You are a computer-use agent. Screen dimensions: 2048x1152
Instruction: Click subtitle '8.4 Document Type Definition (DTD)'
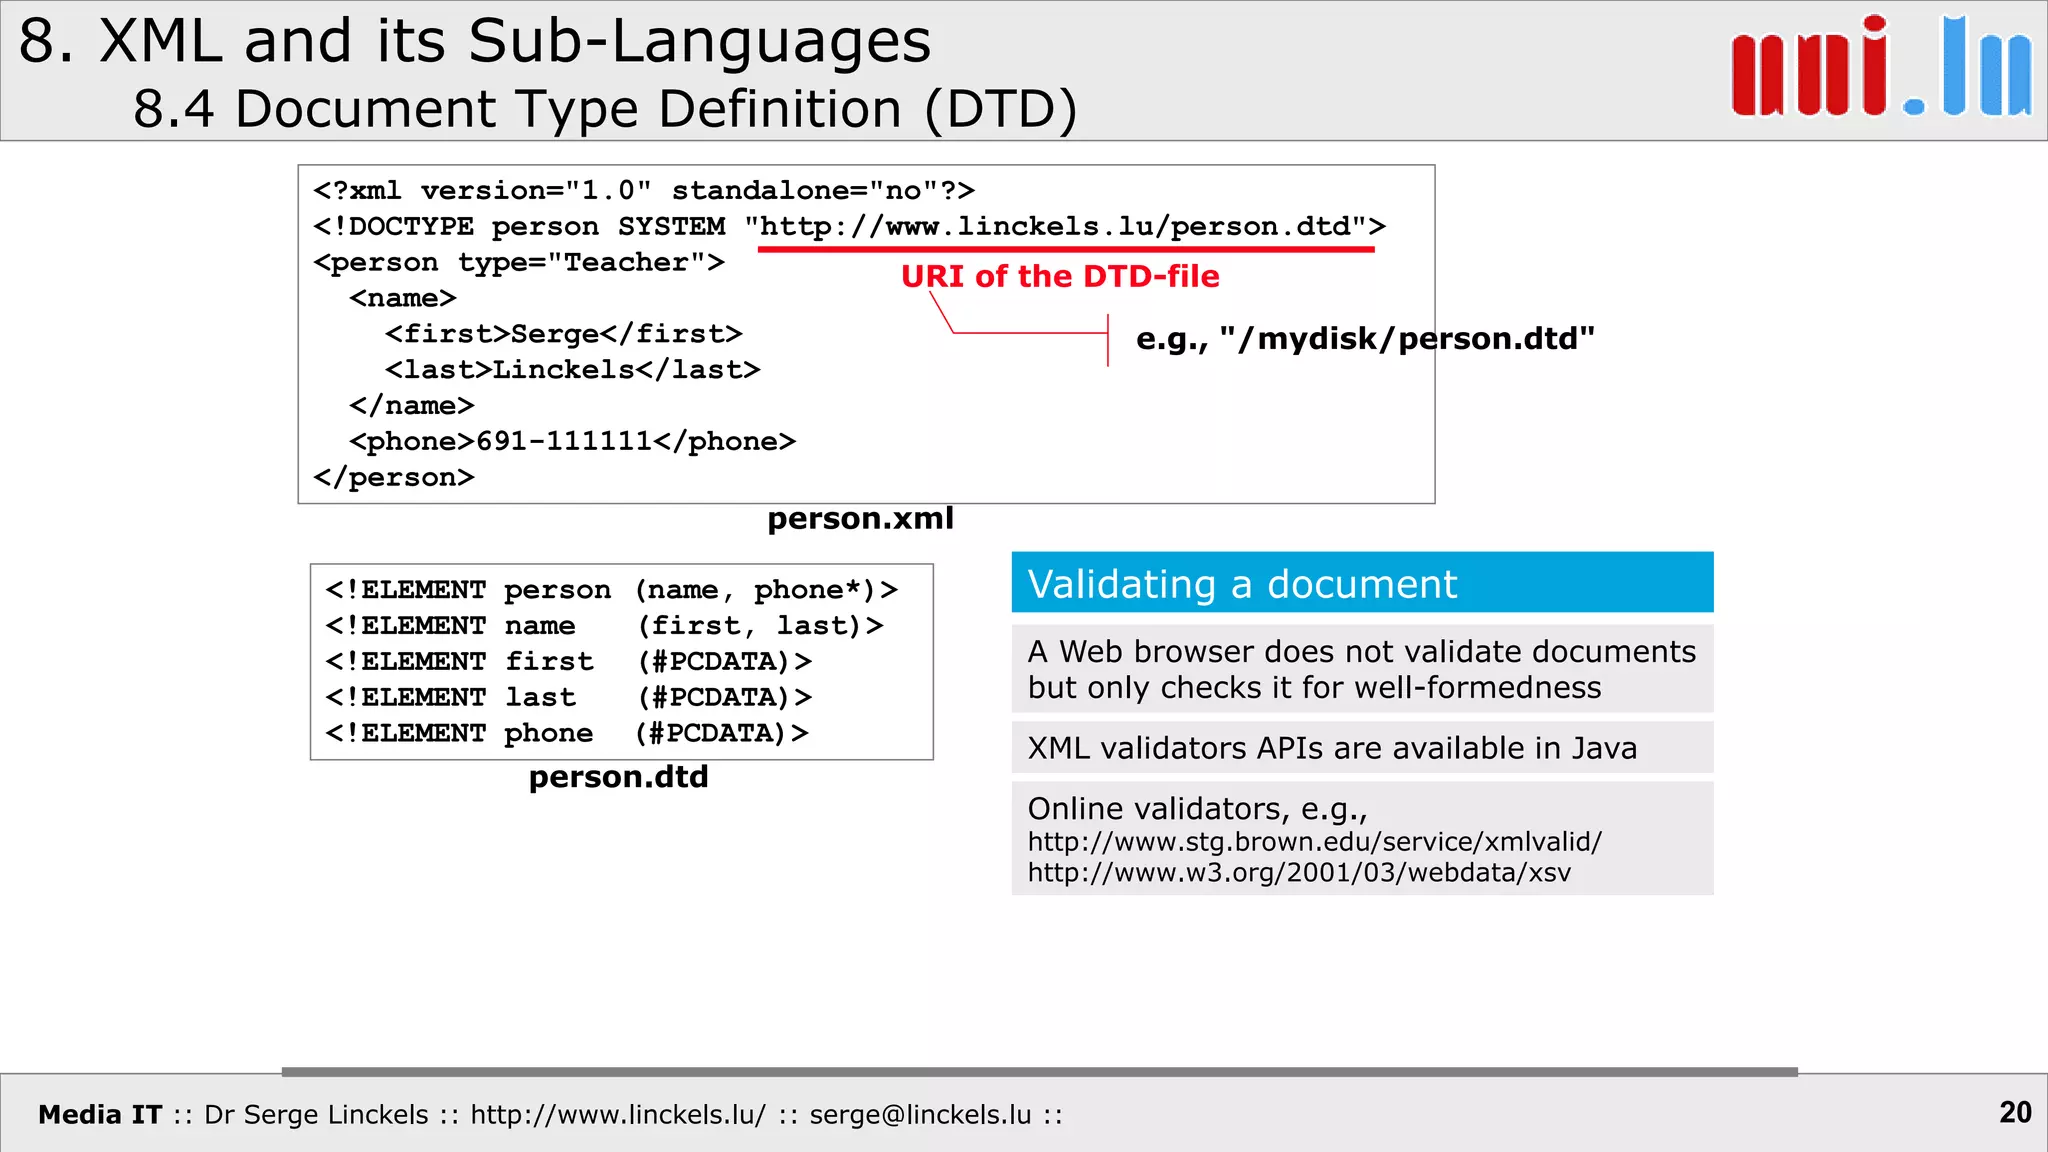pyautogui.click(x=606, y=108)
